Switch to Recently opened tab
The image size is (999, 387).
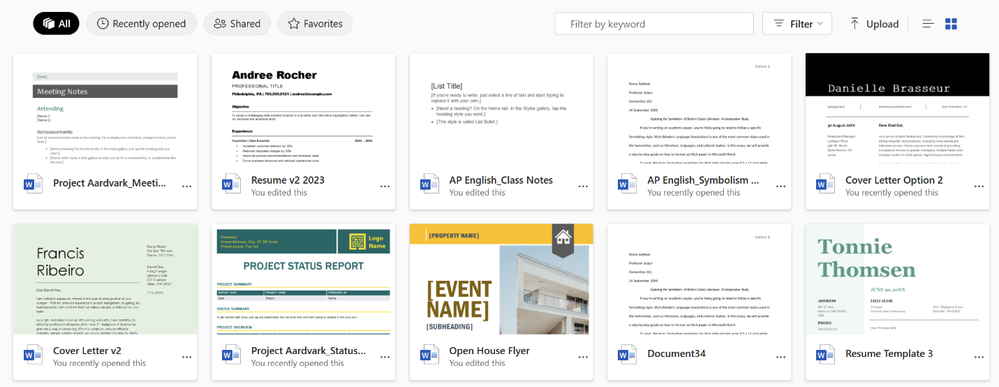coord(141,24)
